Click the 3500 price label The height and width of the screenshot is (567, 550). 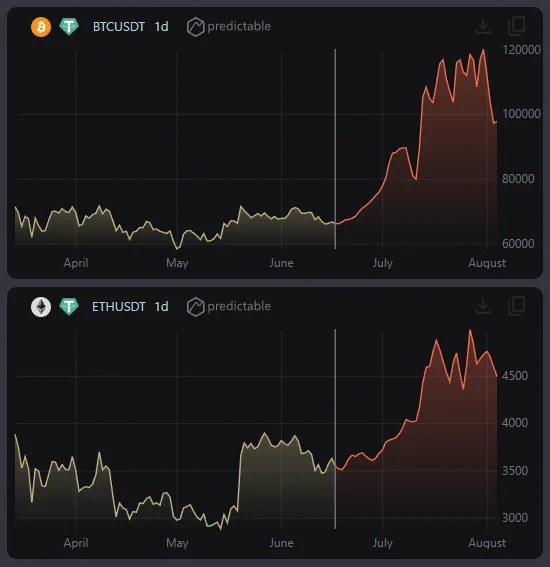coord(515,471)
